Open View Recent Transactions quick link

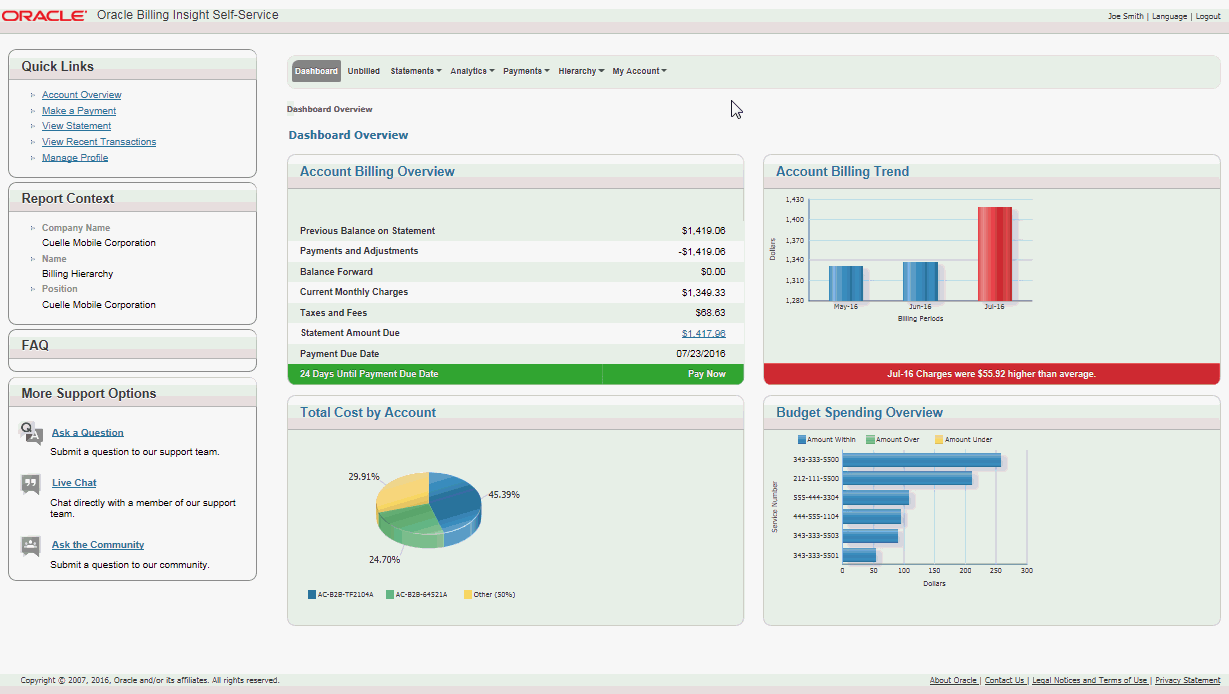point(99,142)
